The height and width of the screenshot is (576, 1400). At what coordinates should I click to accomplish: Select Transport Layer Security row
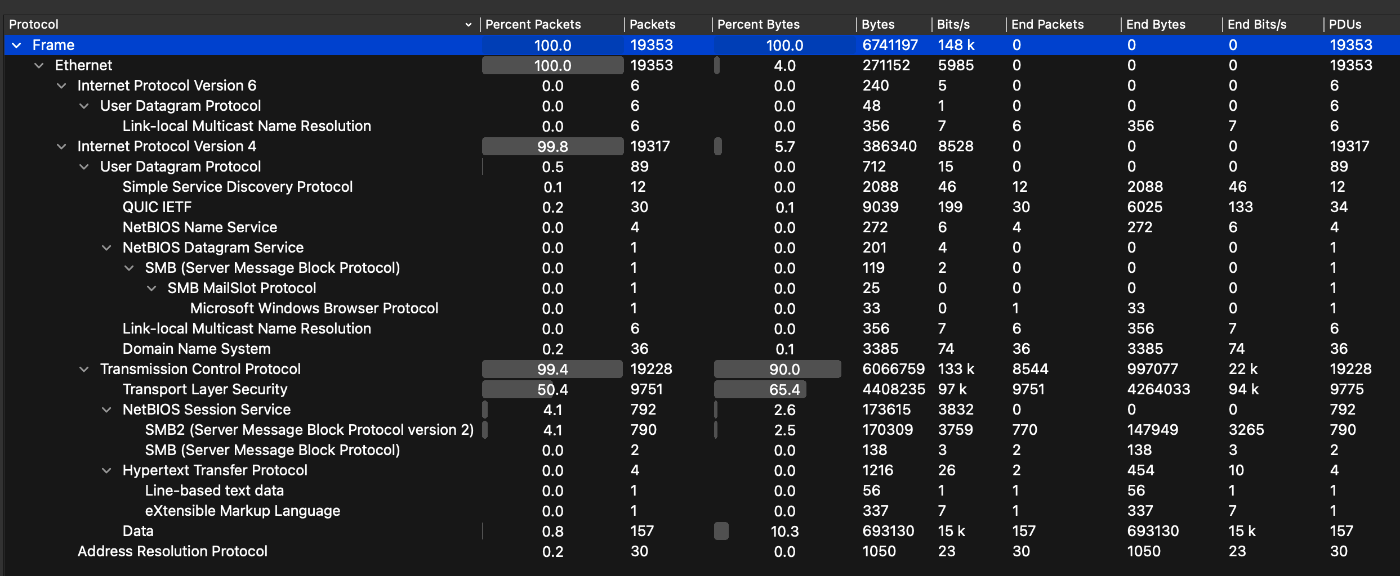click(700, 389)
